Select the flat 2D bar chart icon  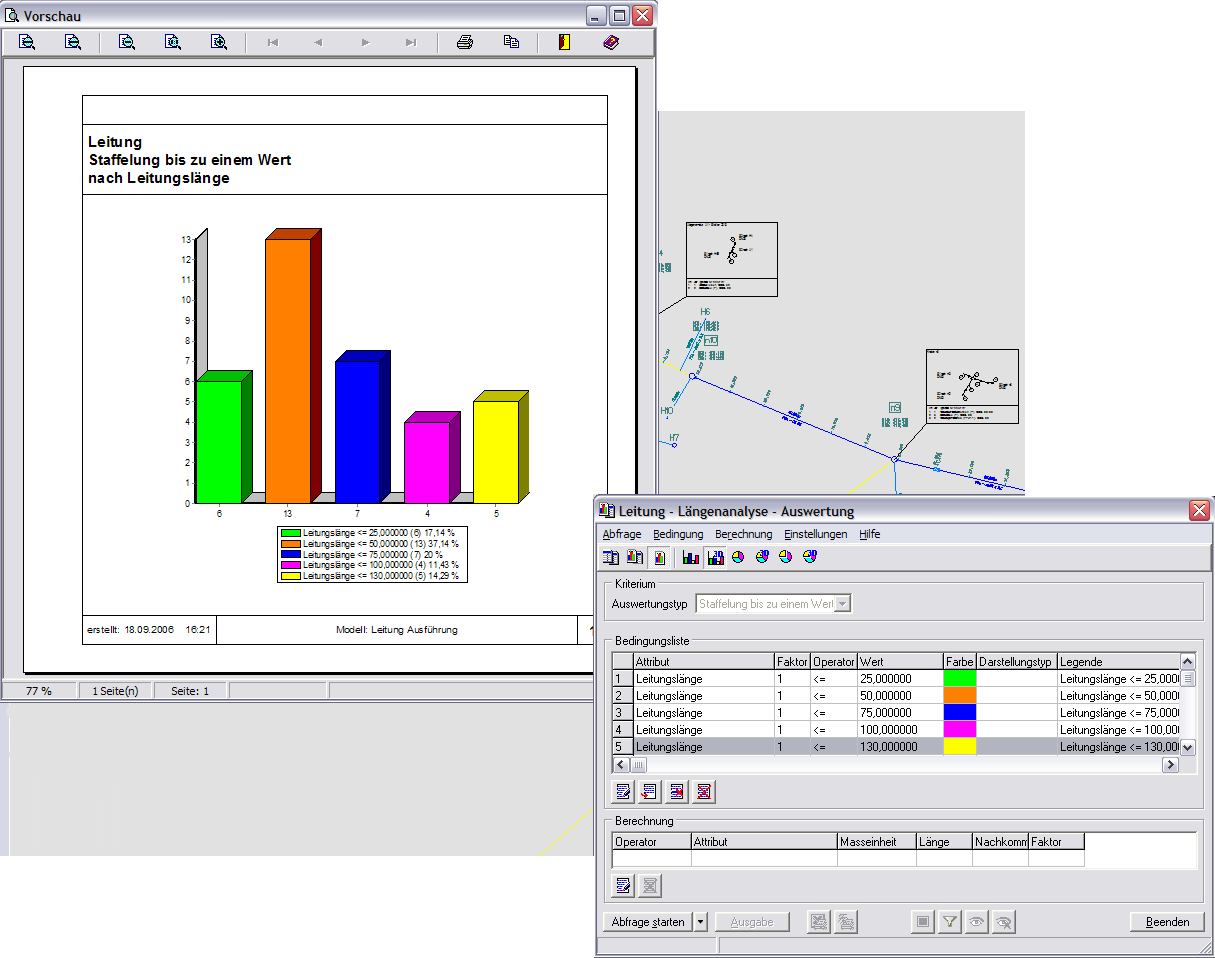[691, 557]
